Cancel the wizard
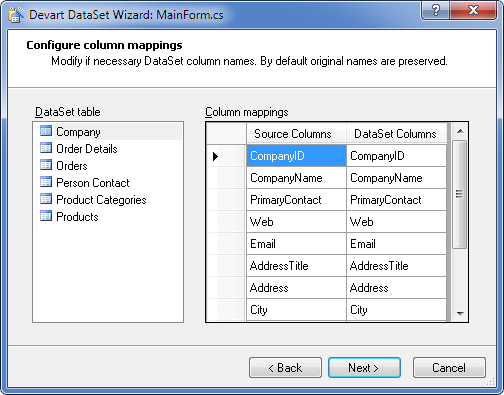 tap(449, 368)
